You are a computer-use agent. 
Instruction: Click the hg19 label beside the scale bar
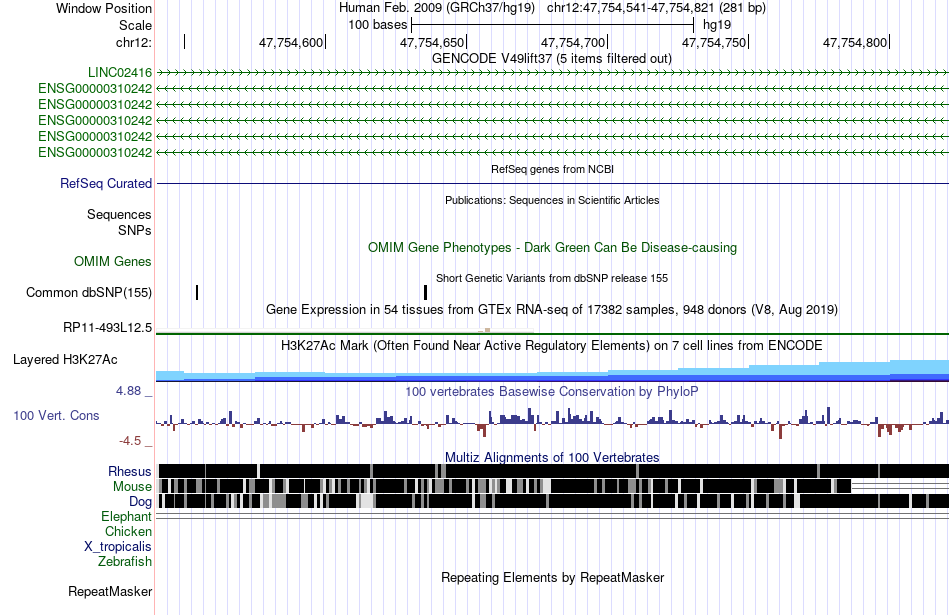coord(717,25)
